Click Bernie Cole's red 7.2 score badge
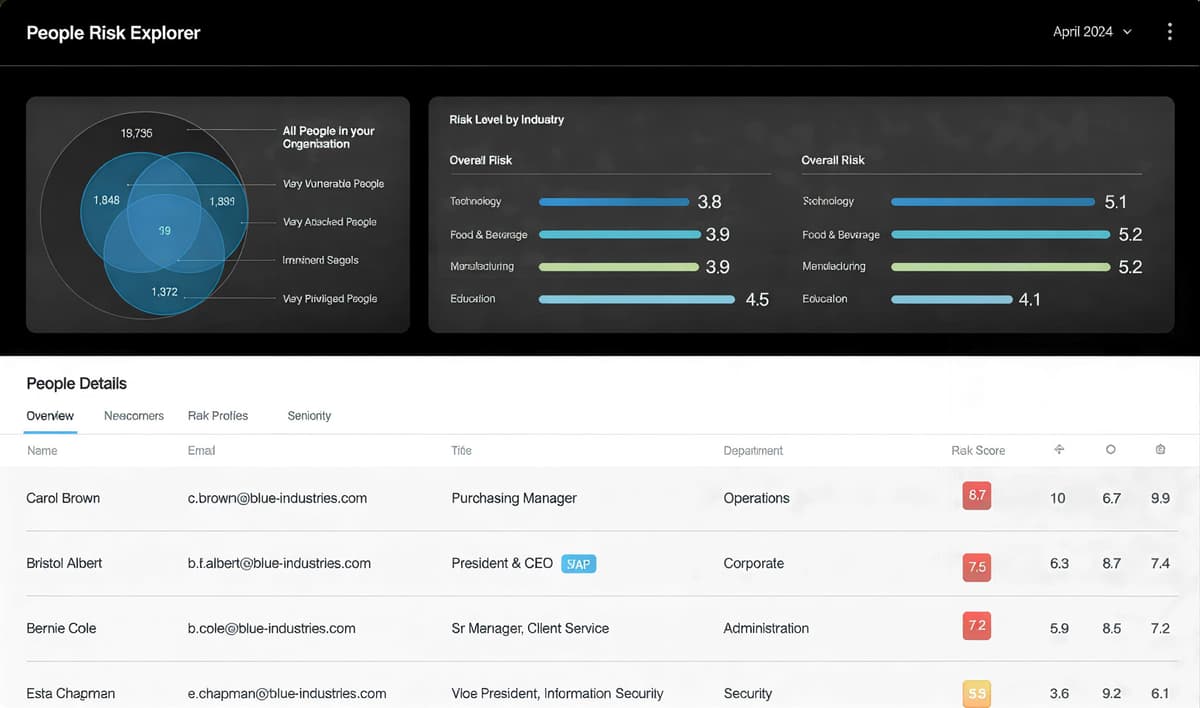This screenshot has width=1200, height=708. pos(976,627)
